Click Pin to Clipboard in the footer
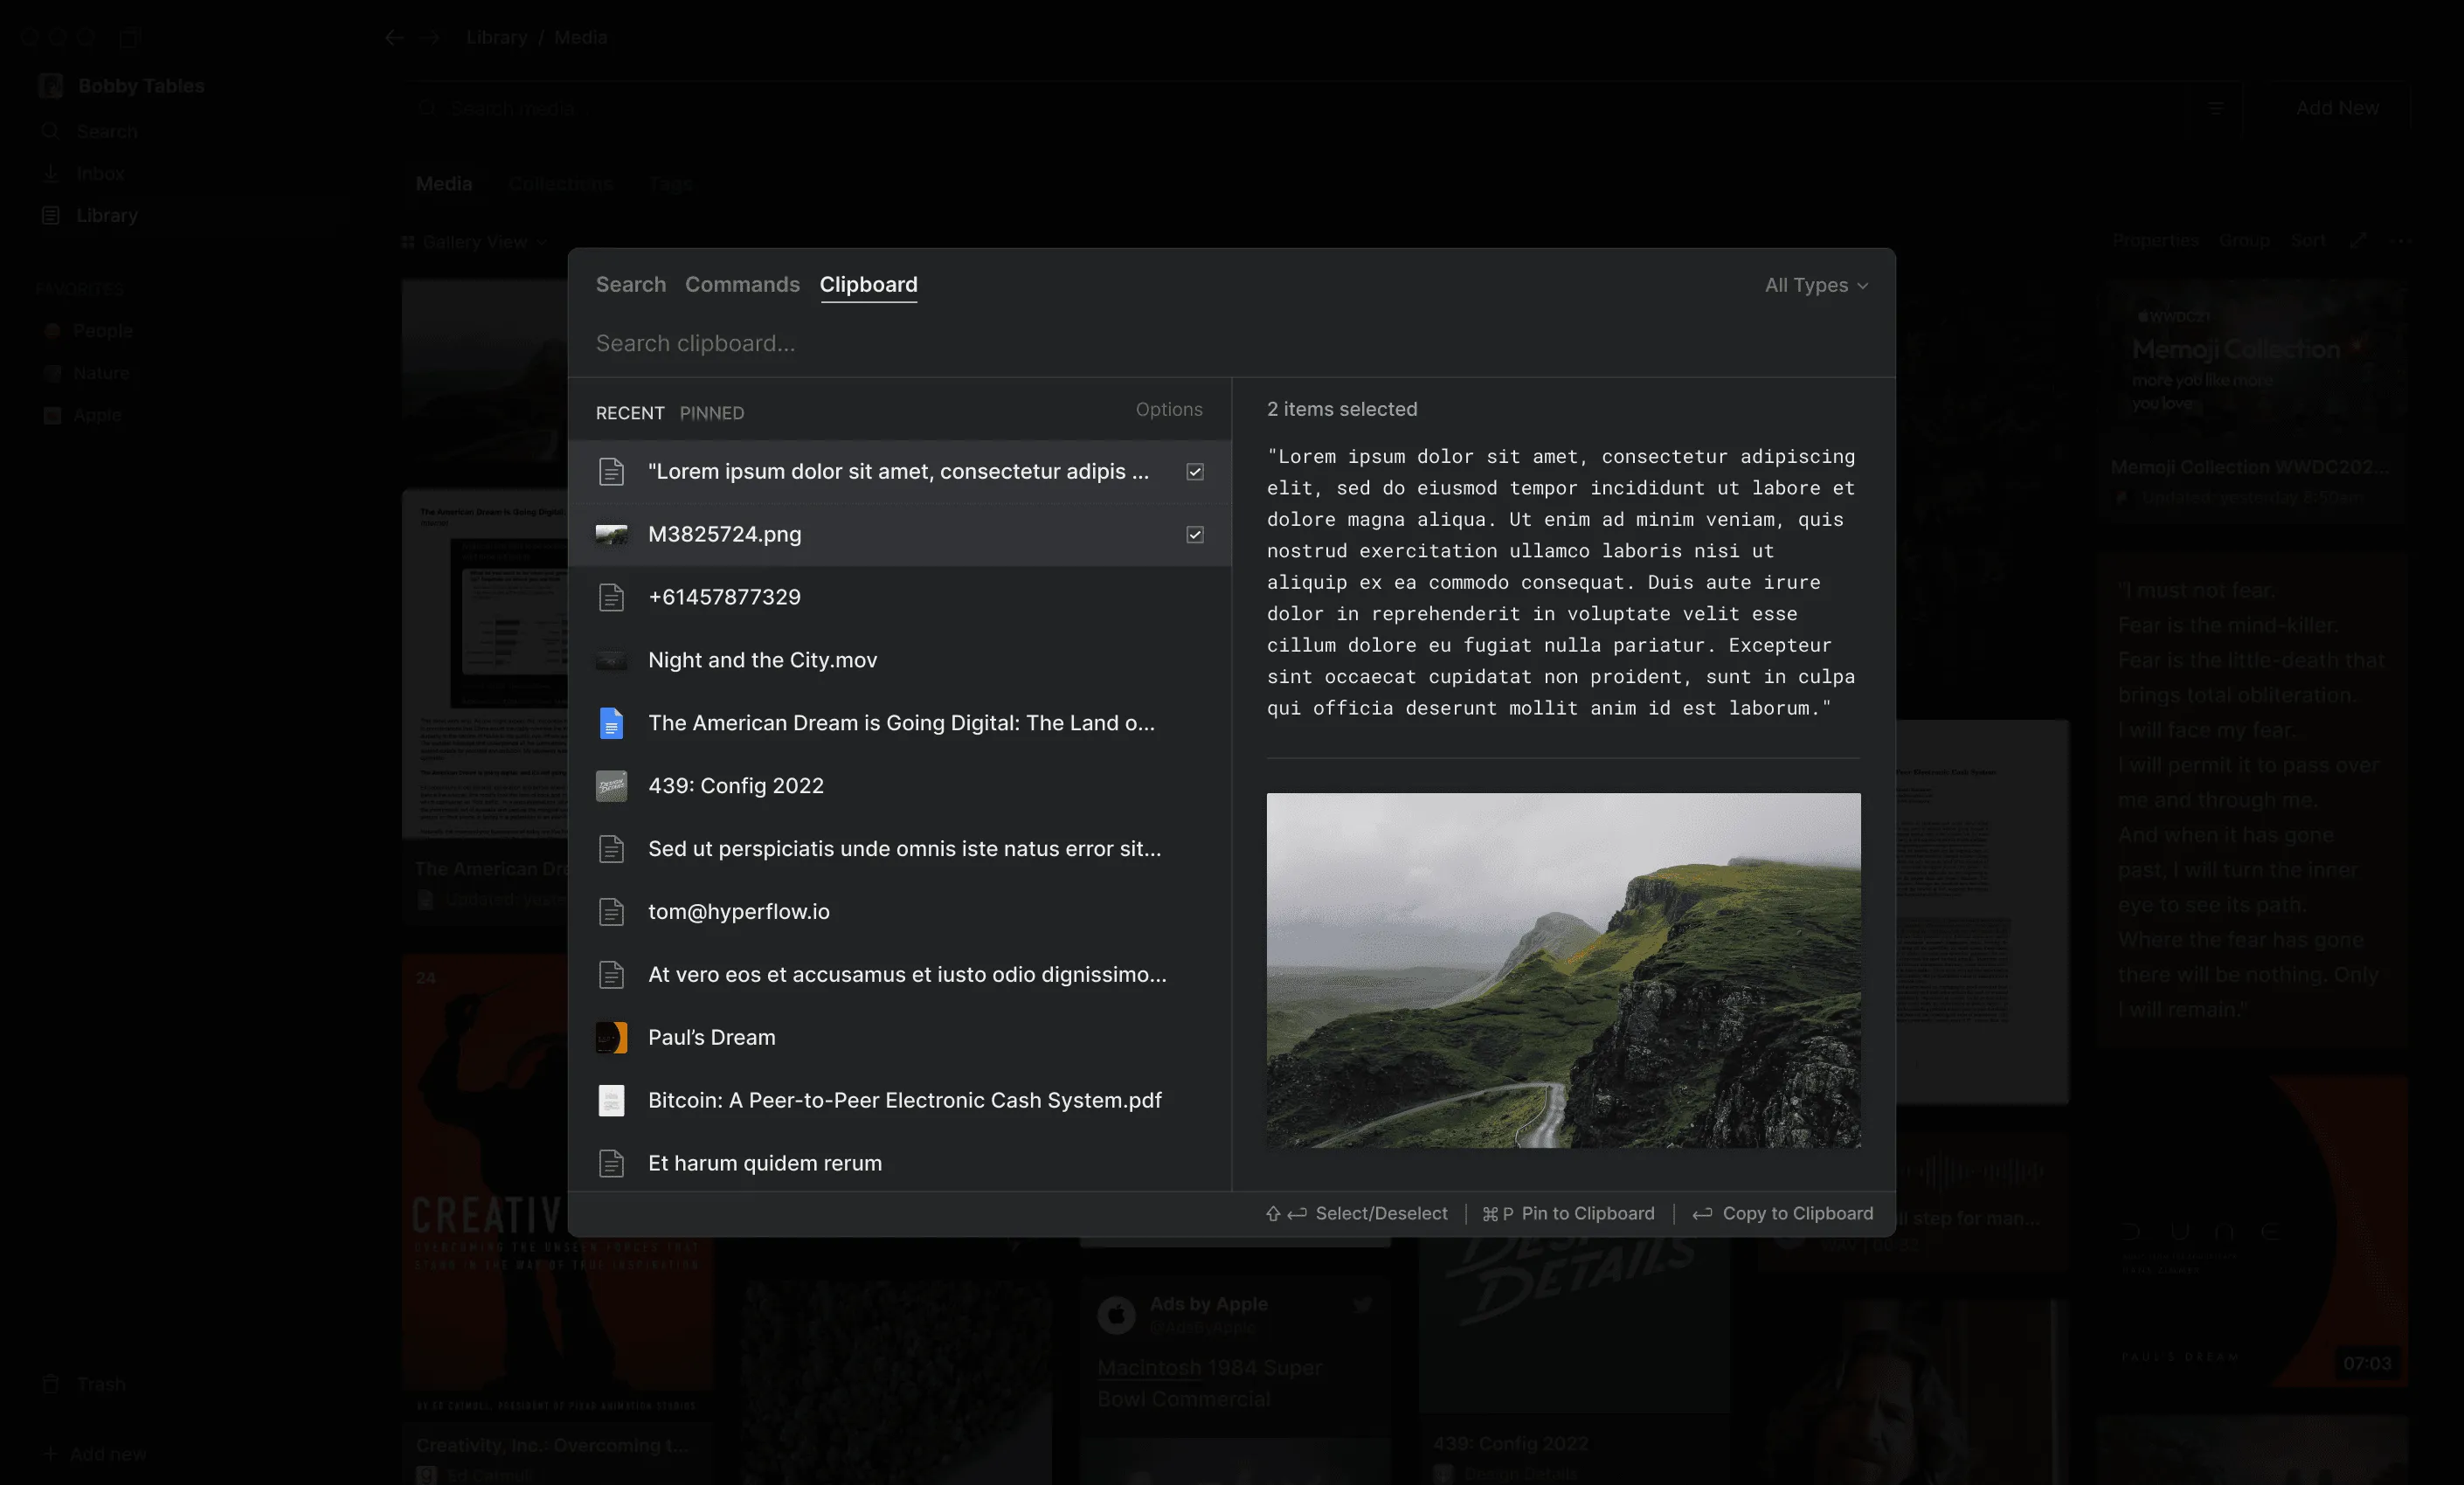Image resolution: width=2464 pixels, height=1485 pixels. pos(1568,1214)
